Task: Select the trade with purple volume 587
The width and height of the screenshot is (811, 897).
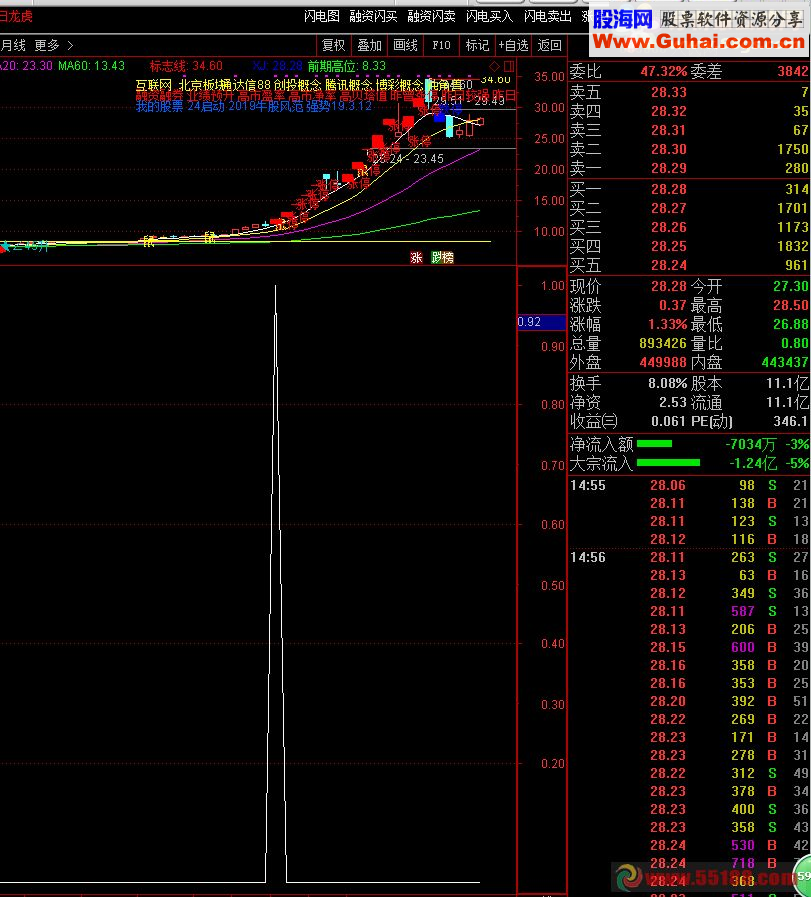Action: click(x=689, y=612)
